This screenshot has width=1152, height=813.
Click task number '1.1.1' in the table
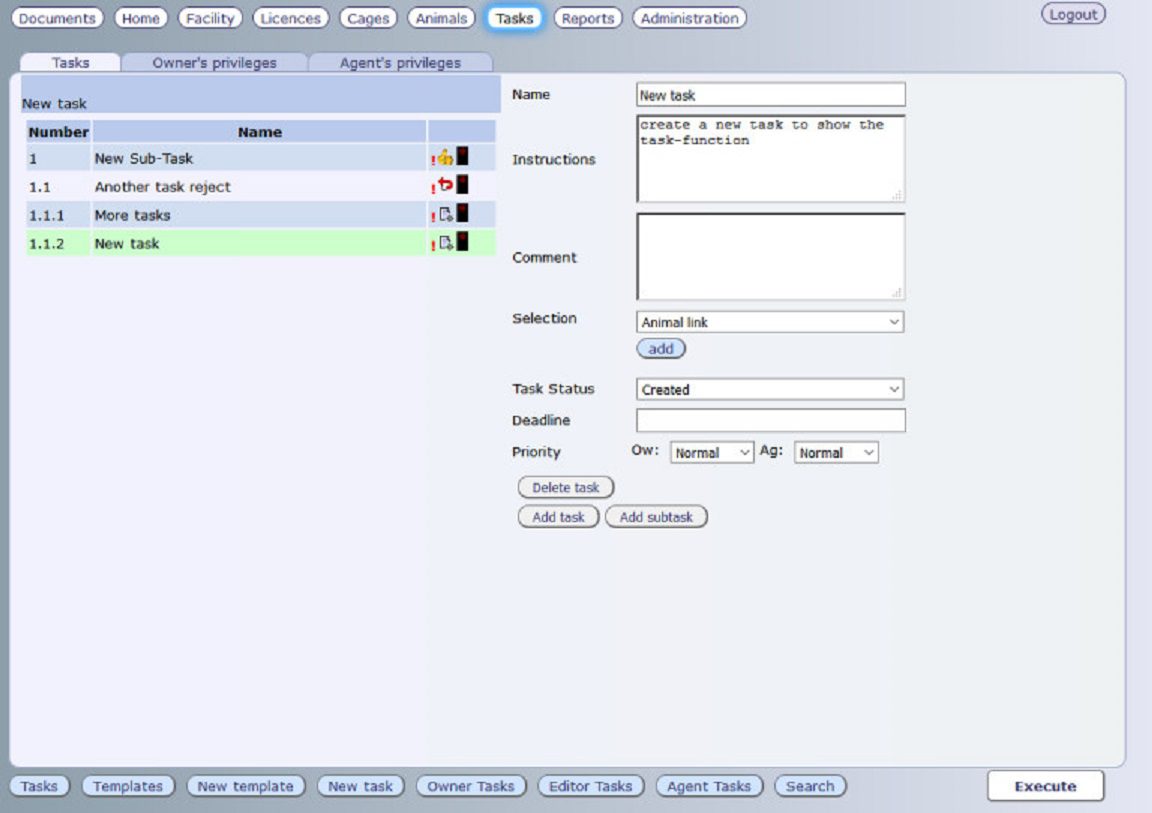(46, 215)
